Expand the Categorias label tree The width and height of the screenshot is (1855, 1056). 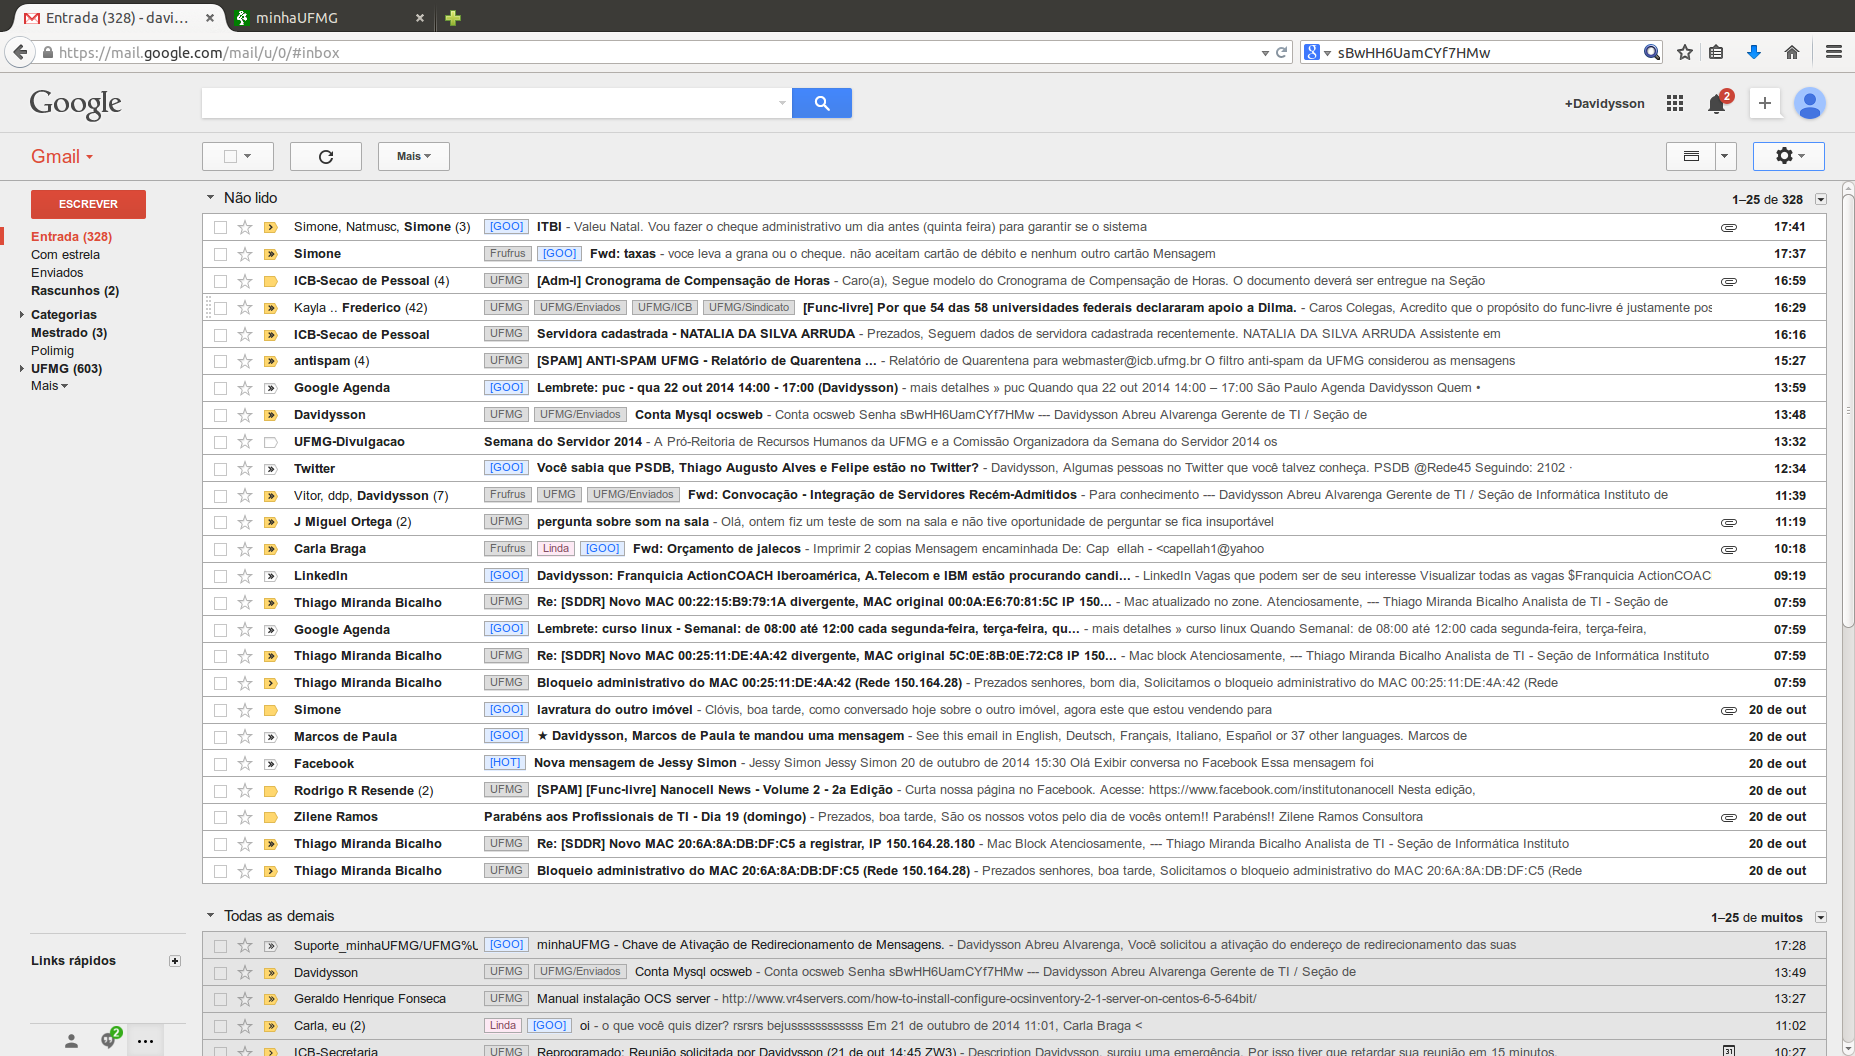(x=22, y=315)
